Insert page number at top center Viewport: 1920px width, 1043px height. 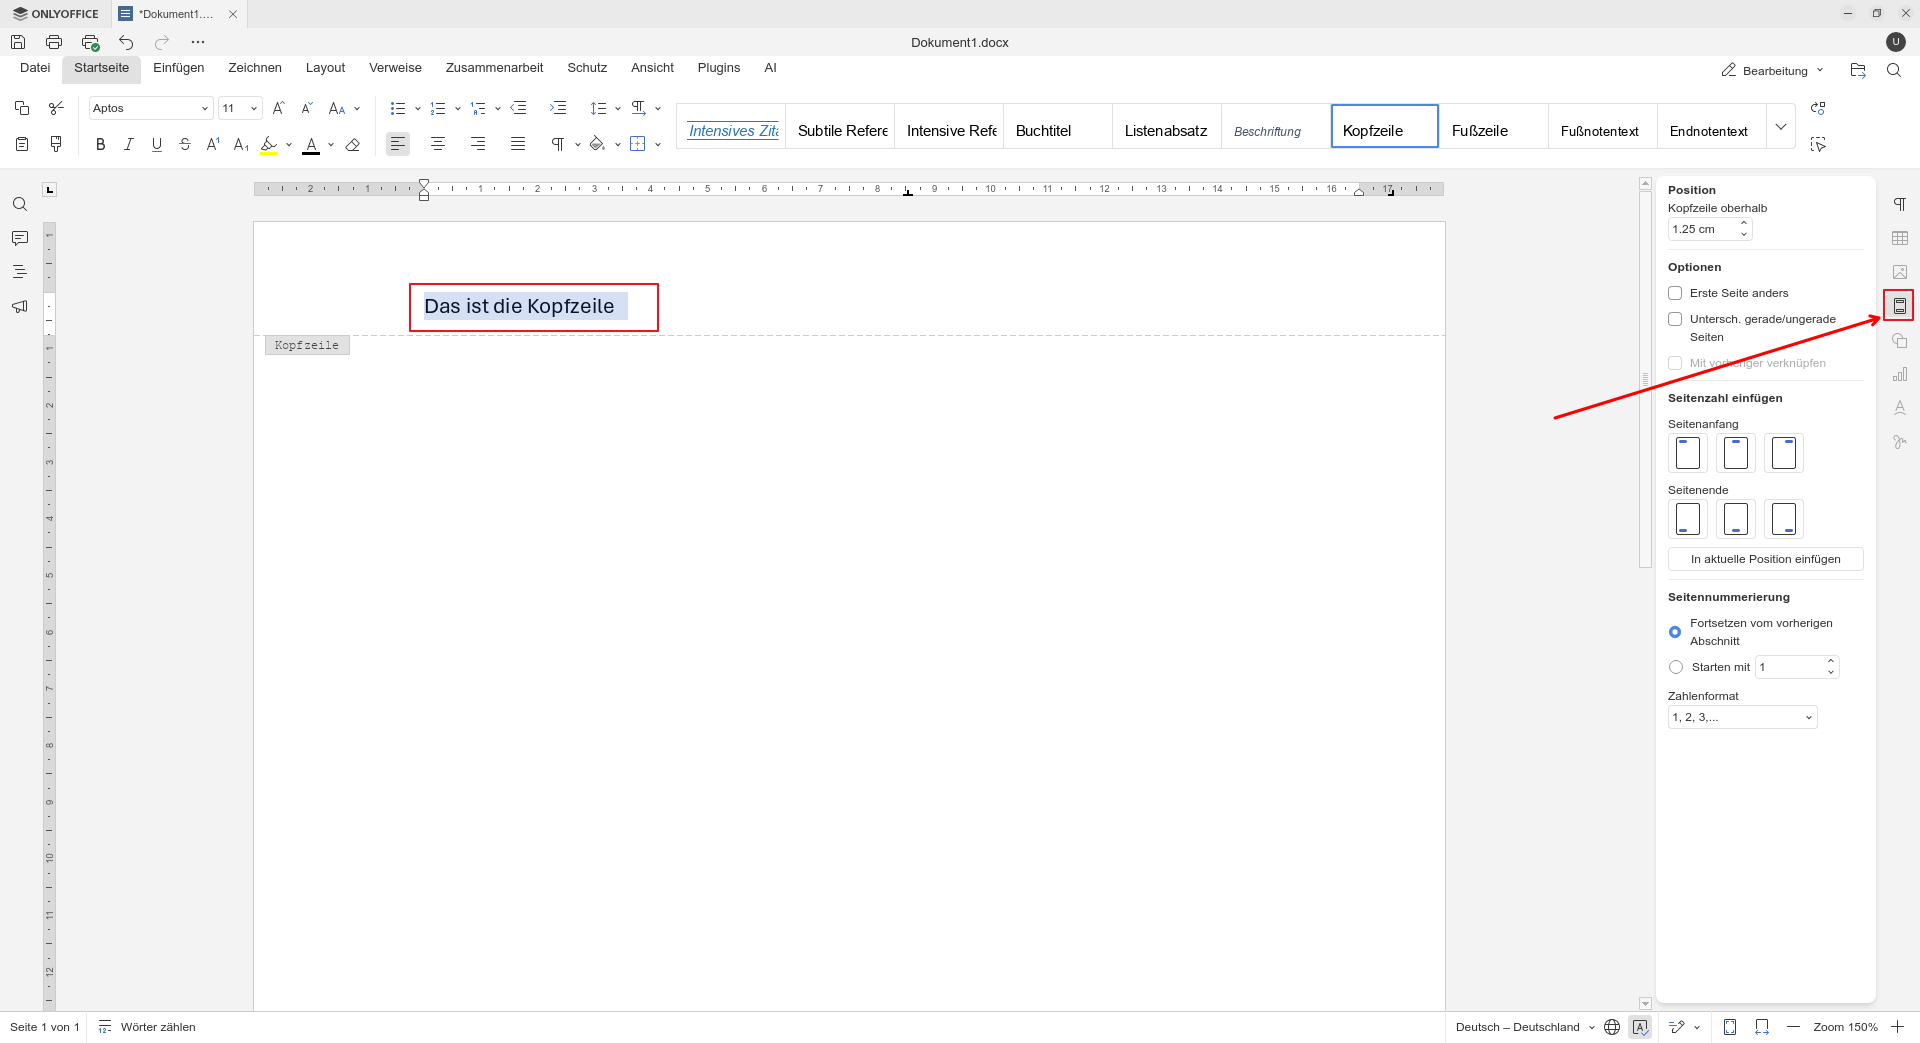[x=1736, y=453]
